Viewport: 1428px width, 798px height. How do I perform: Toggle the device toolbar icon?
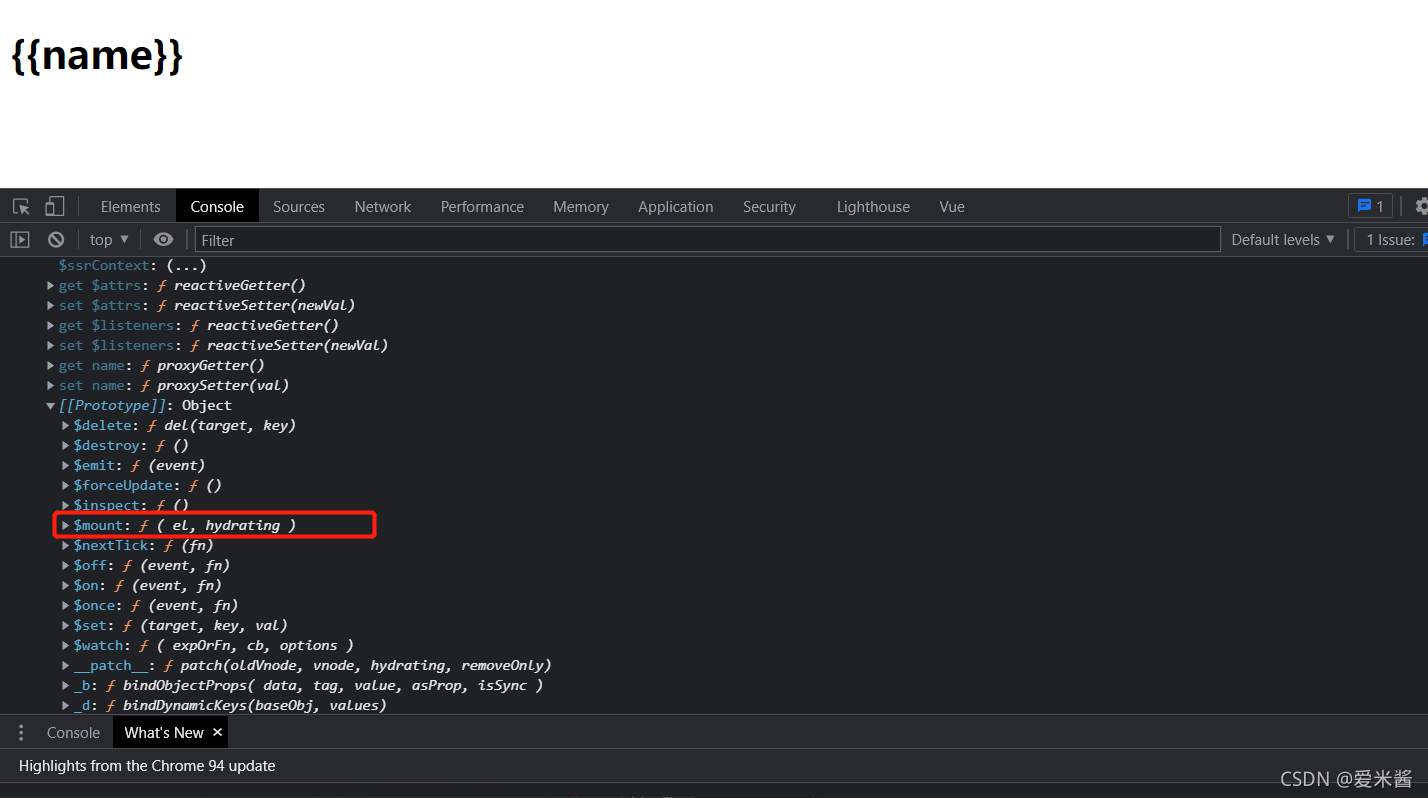[54, 207]
